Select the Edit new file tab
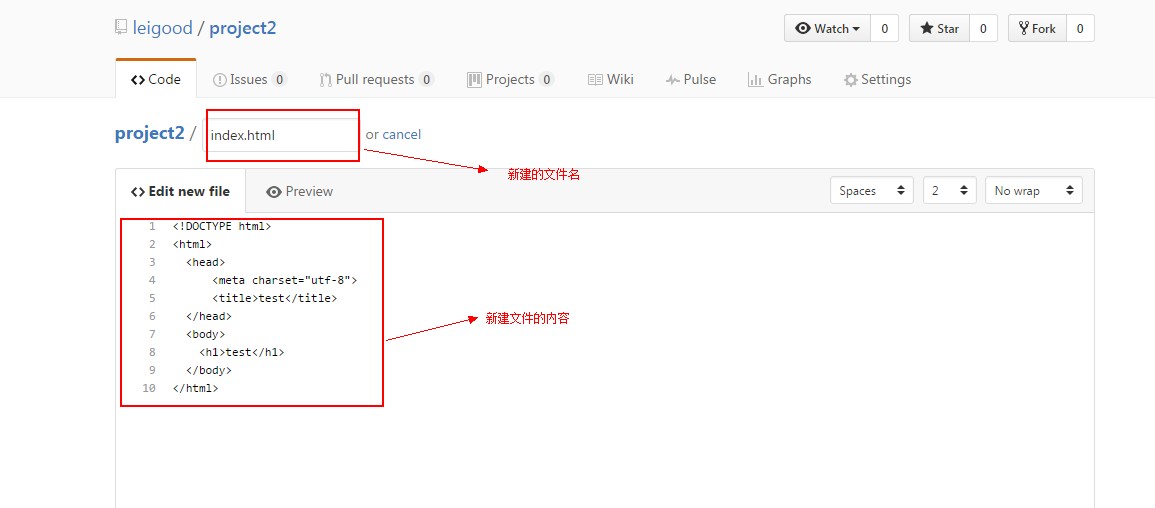Viewport: 1155px width, 508px height. pos(180,191)
